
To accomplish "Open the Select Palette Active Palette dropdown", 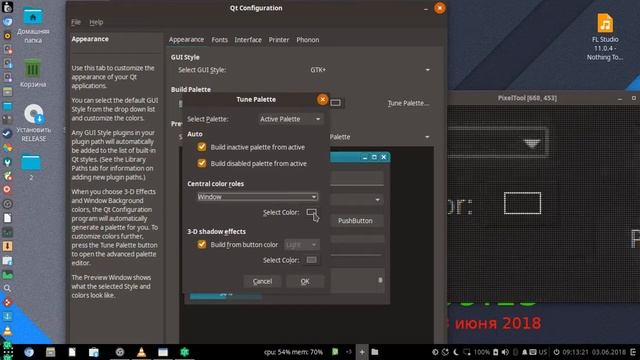I will coord(290,119).
